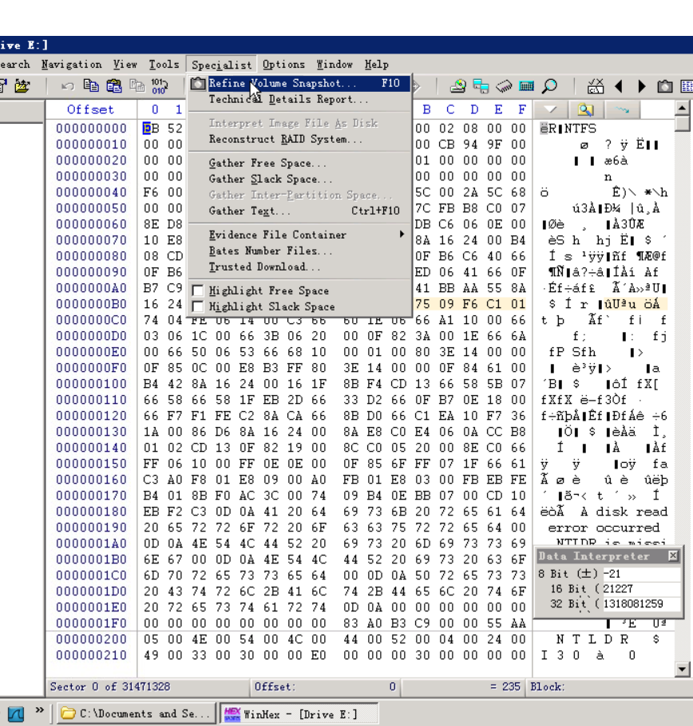
Task: Click the camera snapshot toolbar icon
Action: (x=665, y=87)
